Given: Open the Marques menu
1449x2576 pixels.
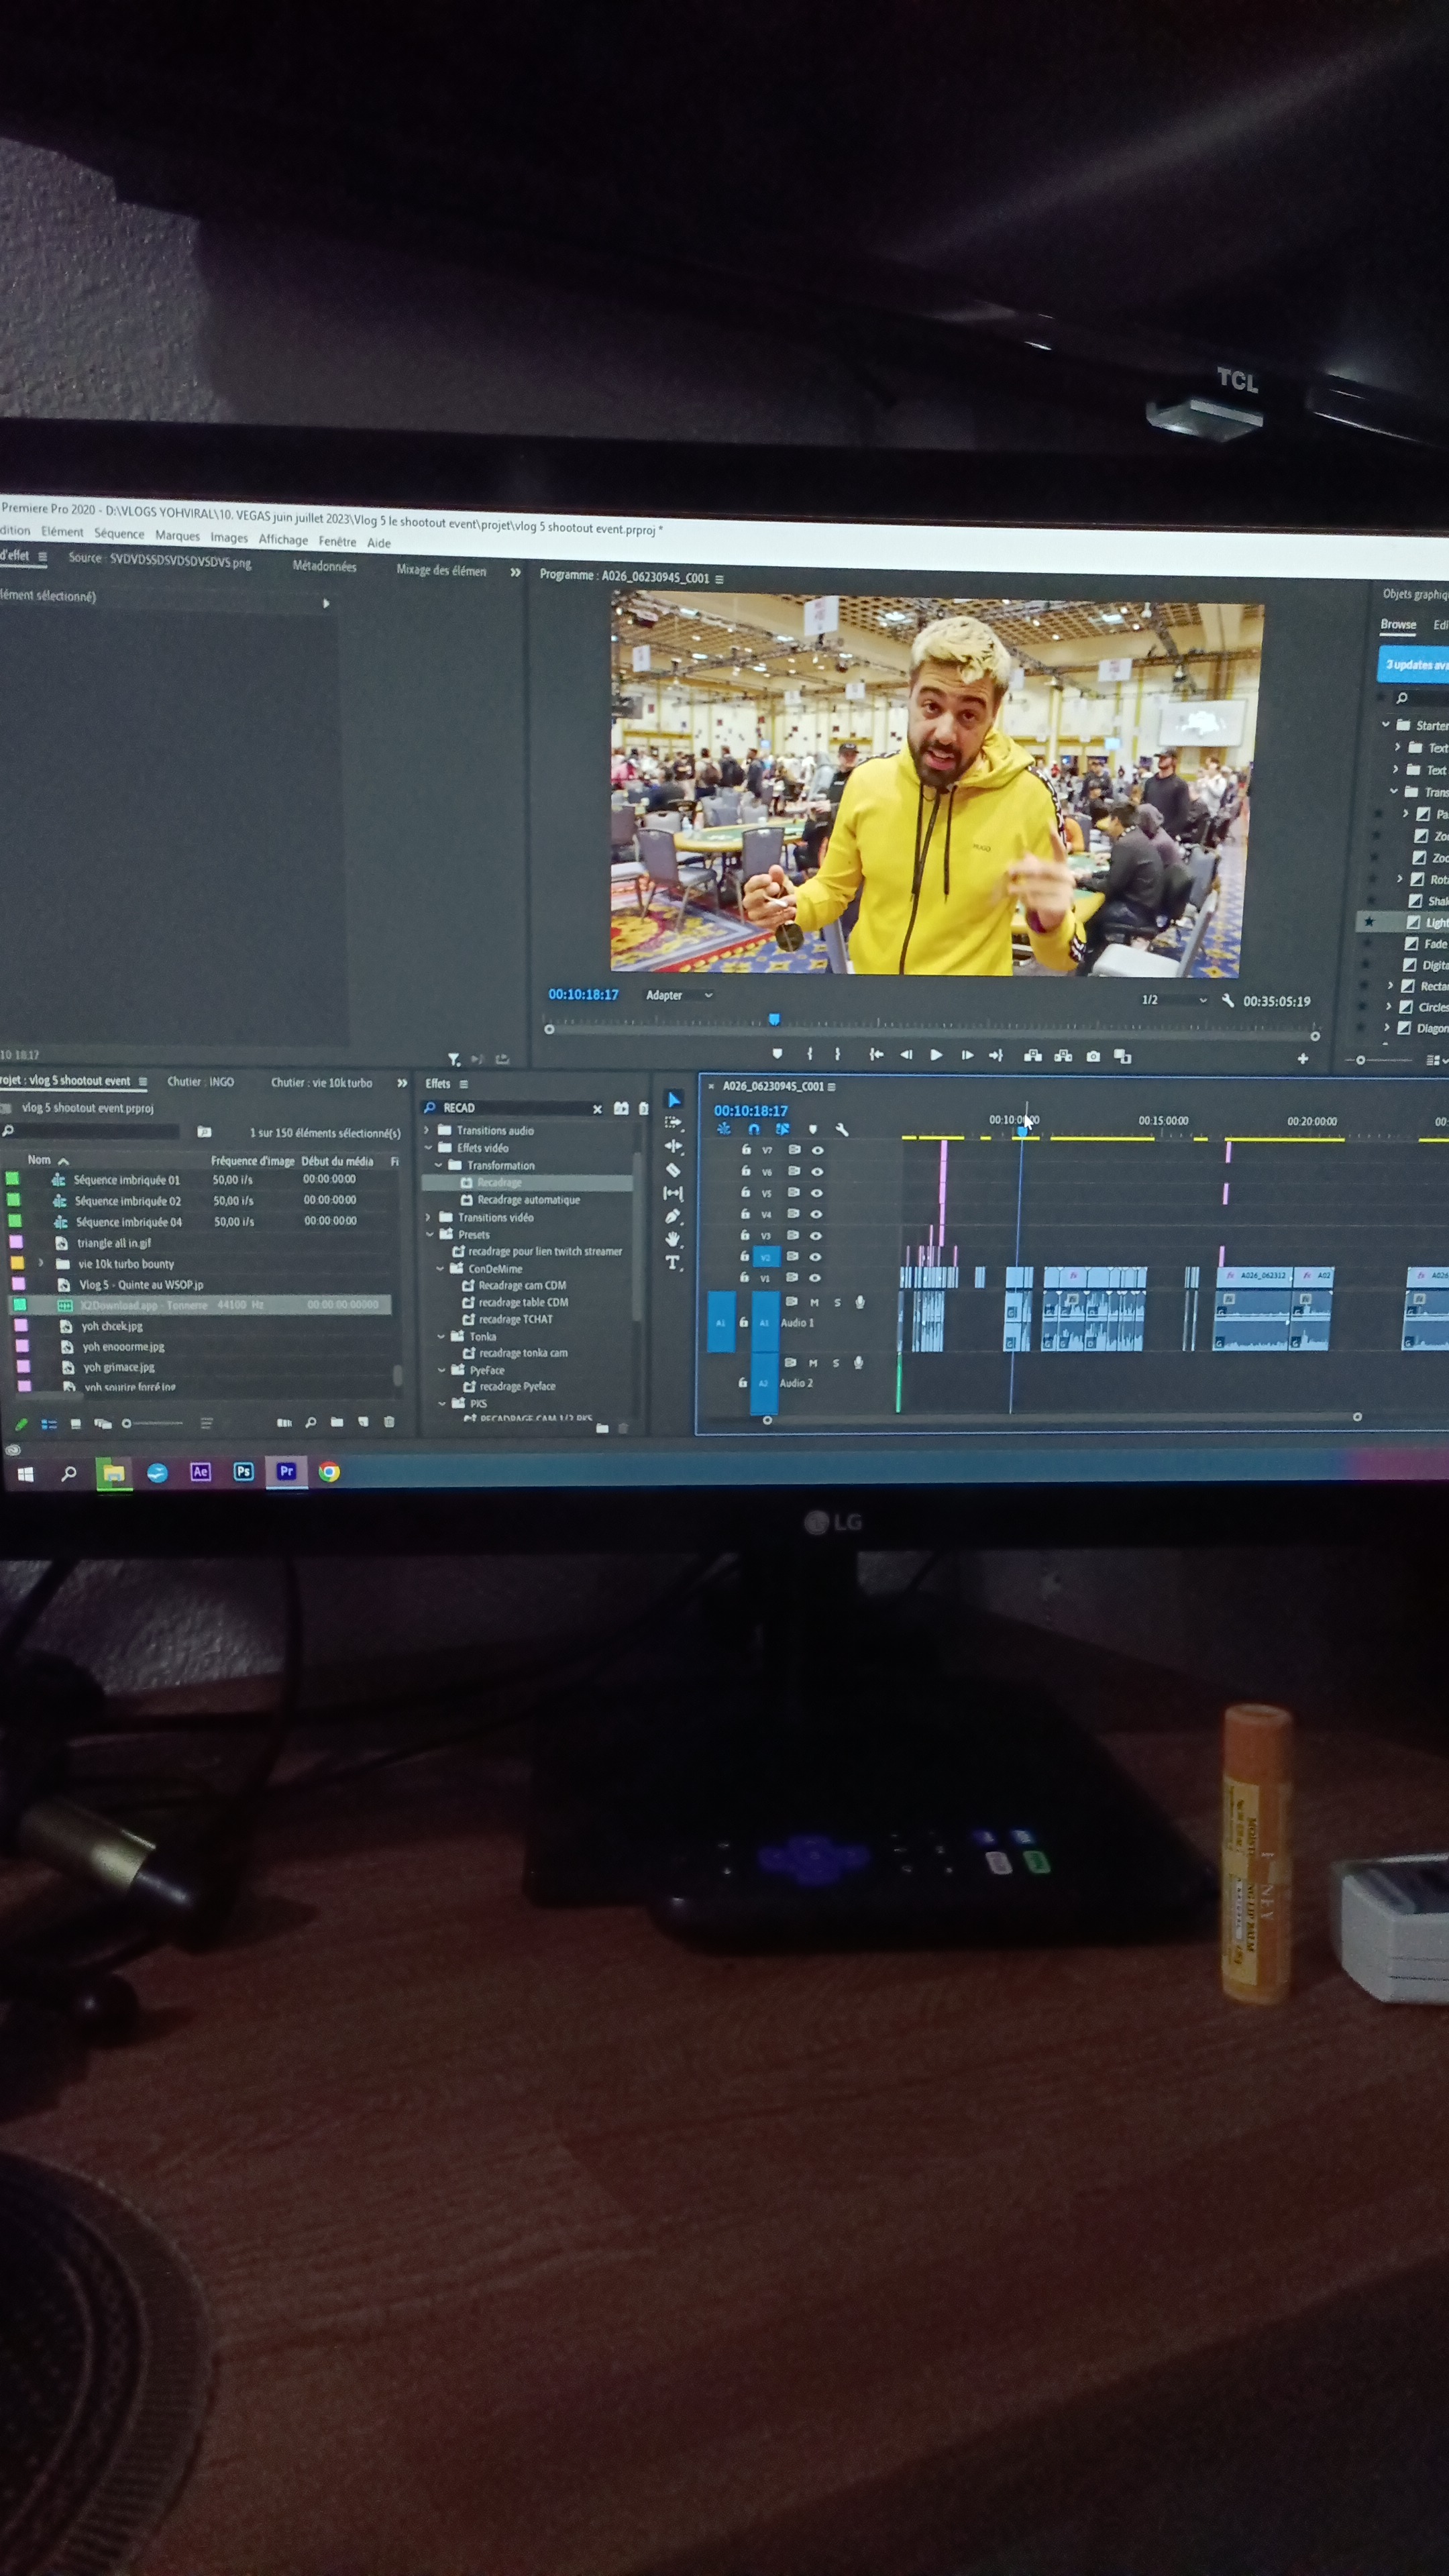Looking at the screenshot, I should (x=177, y=536).
